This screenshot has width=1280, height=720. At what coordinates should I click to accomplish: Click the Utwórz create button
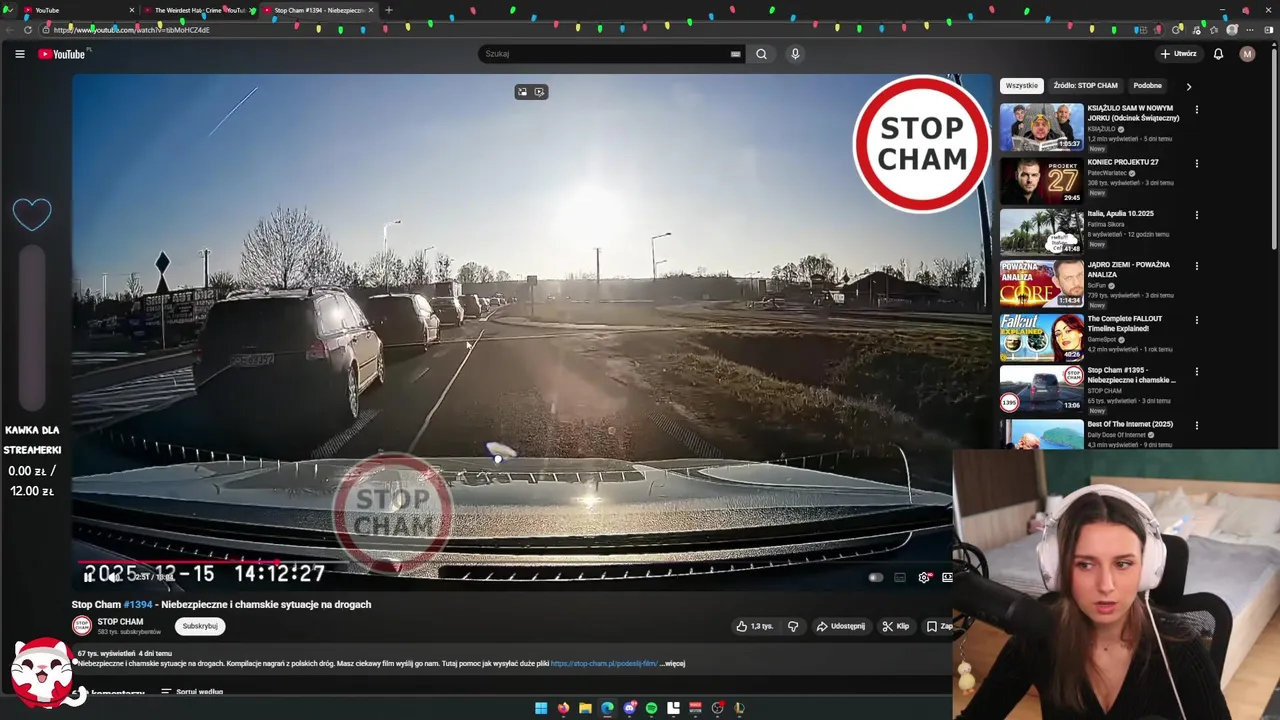(1179, 54)
